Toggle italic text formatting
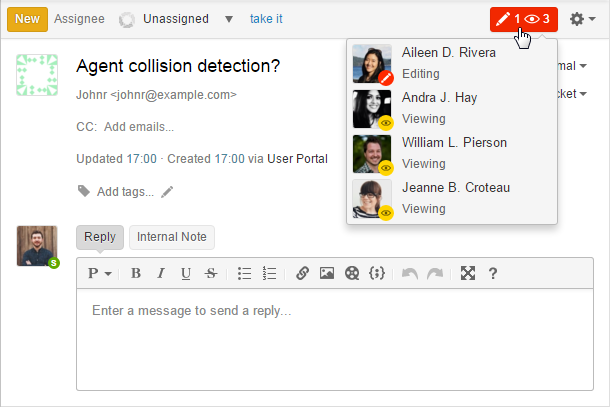The width and height of the screenshot is (610, 407). click(160, 273)
